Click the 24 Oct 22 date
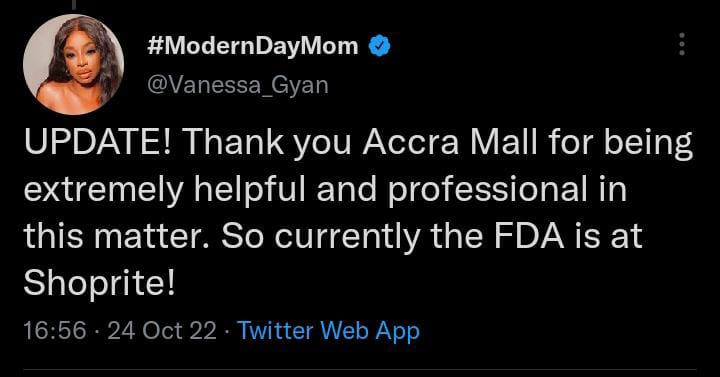 (162, 331)
